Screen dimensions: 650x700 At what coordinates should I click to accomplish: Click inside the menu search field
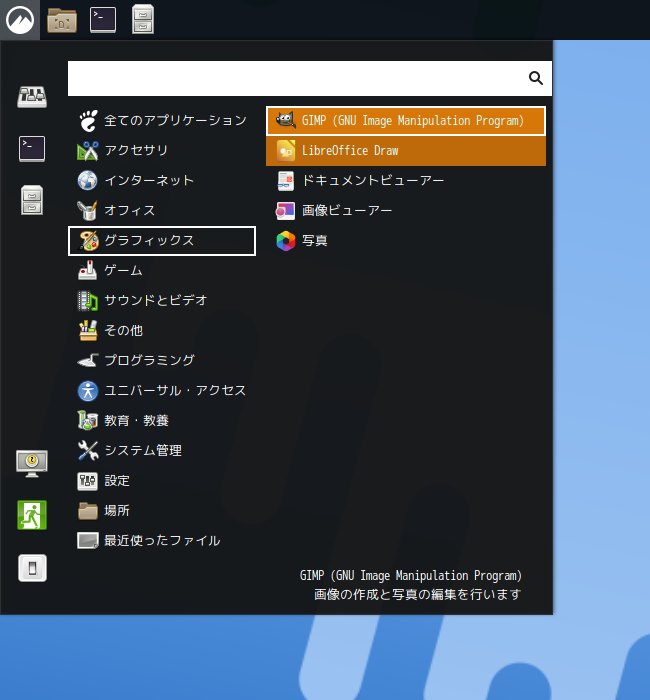[x=310, y=79]
